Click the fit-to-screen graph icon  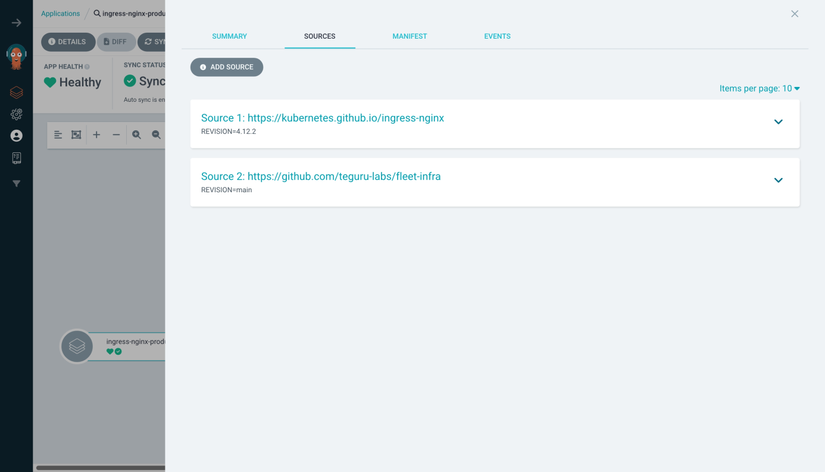76,135
